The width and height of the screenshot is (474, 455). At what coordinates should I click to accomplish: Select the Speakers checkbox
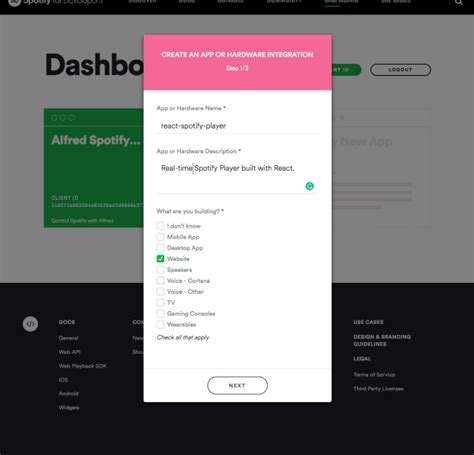point(160,270)
